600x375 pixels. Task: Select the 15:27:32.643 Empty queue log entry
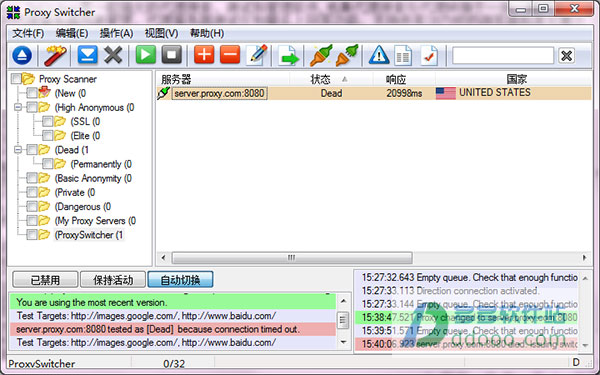click(x=466, y=277)
